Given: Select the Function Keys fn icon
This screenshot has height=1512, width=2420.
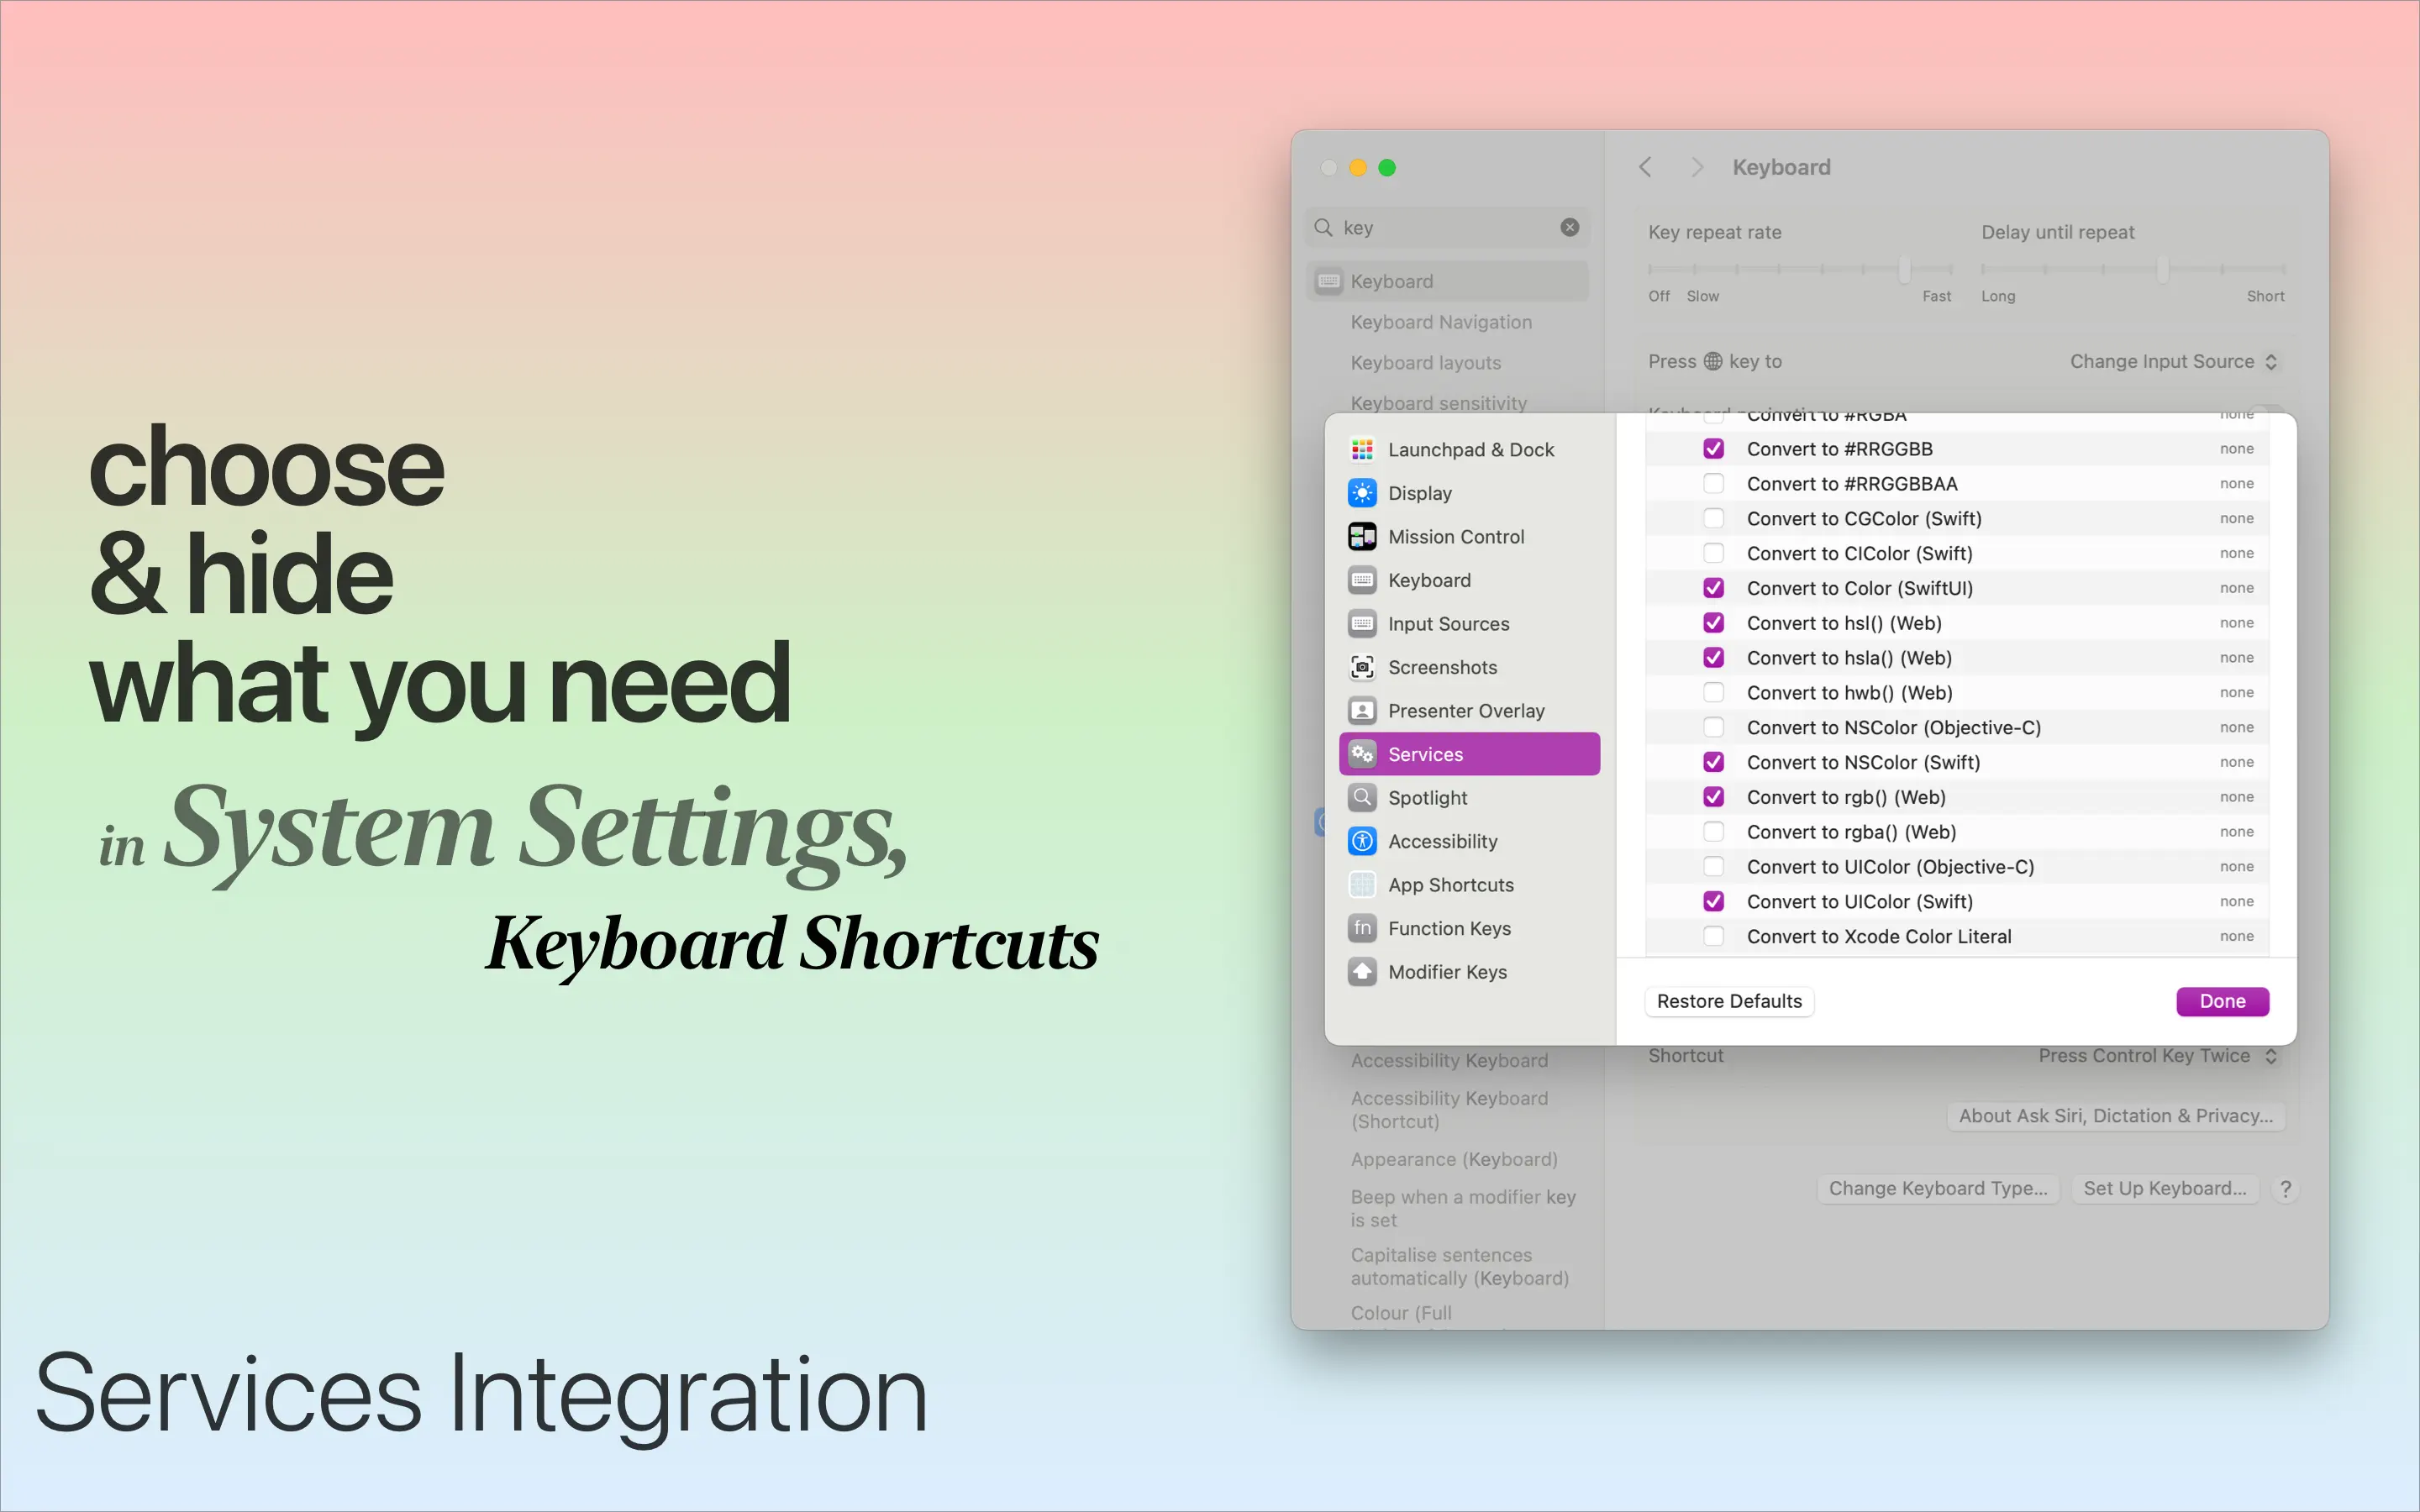Looking at the screenshot, I should pyautogui.click(x=1361, y=928).
